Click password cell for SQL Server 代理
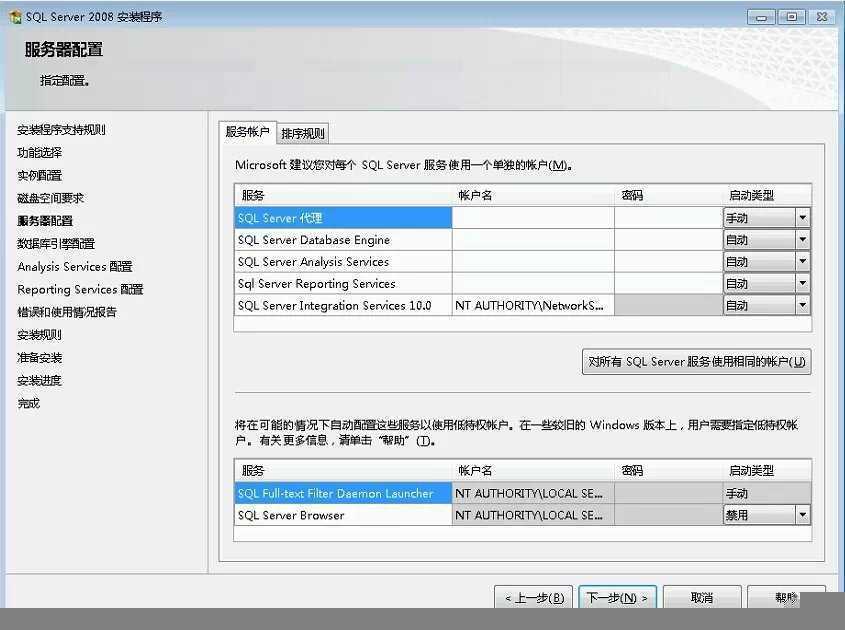845x630 pixels. coord(668,218)
